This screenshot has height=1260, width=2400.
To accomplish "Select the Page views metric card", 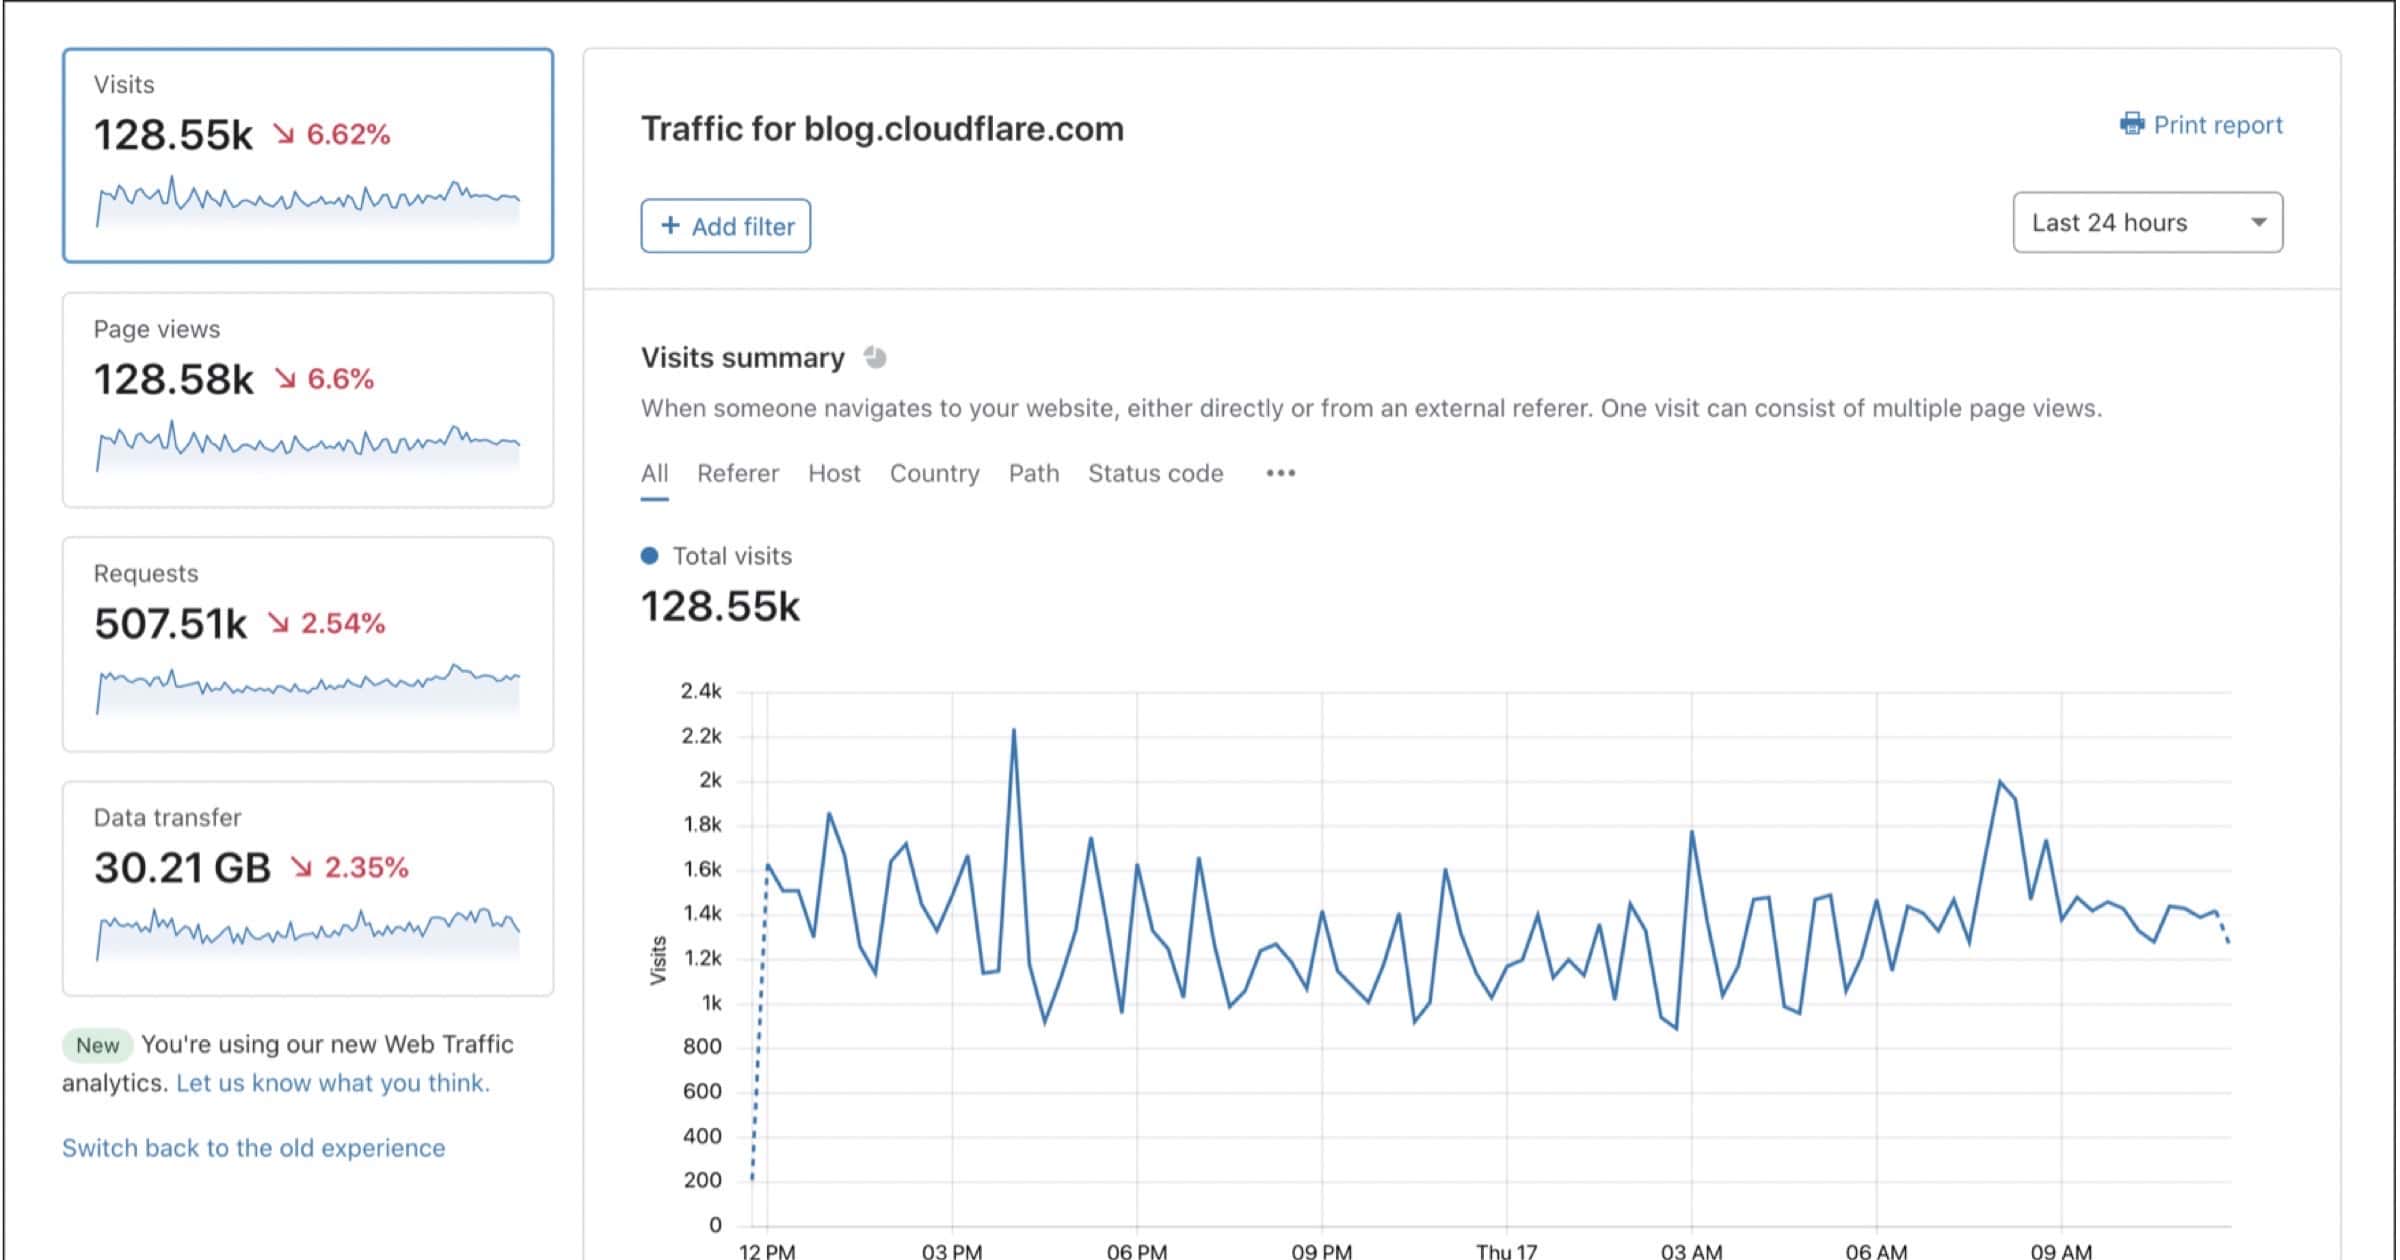I will pyautogui.click(x=308, y=400).
